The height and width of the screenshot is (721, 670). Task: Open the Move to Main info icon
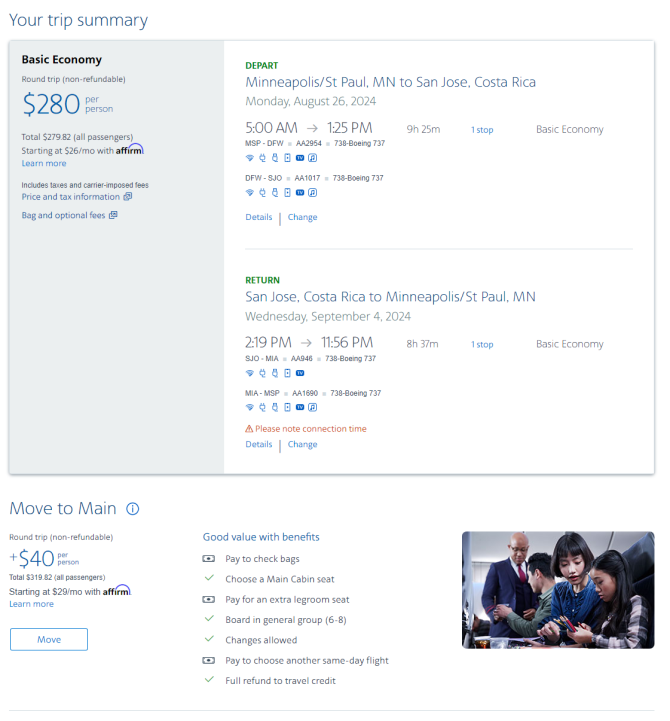click(132, 509)
